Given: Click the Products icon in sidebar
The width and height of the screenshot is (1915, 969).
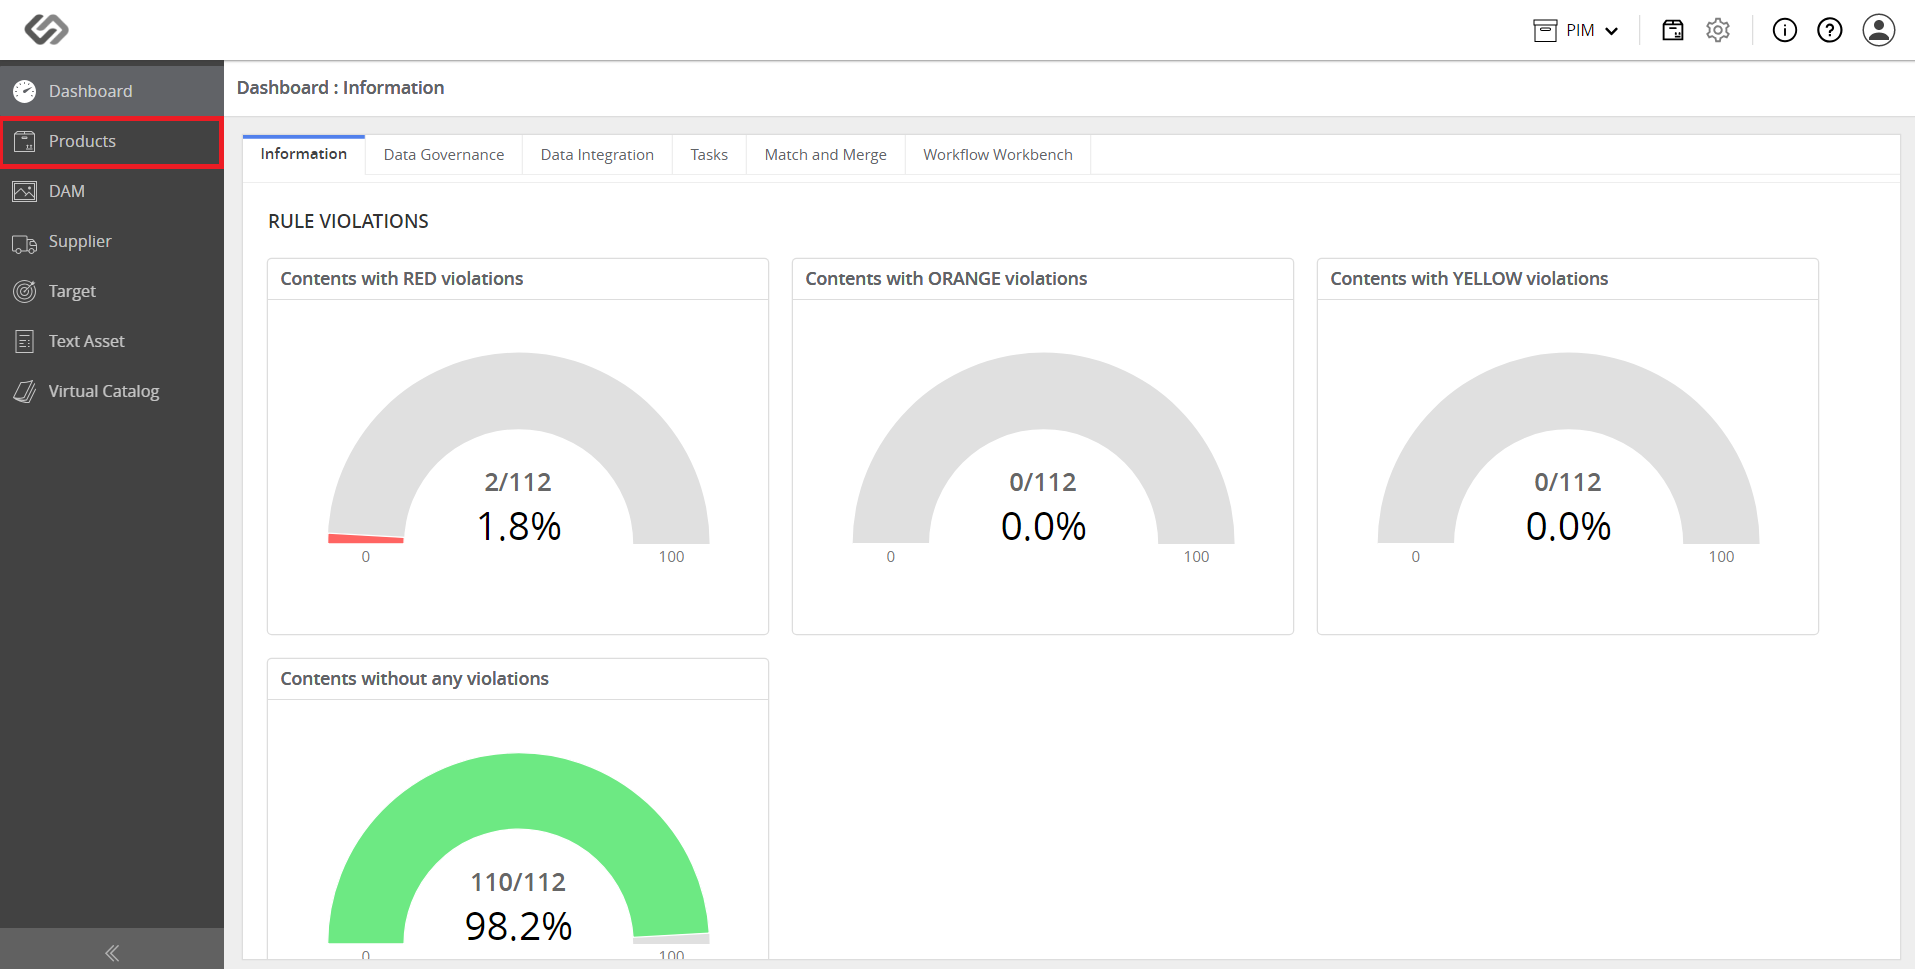Looking at the screenshot, I should (x=25, y=141).
